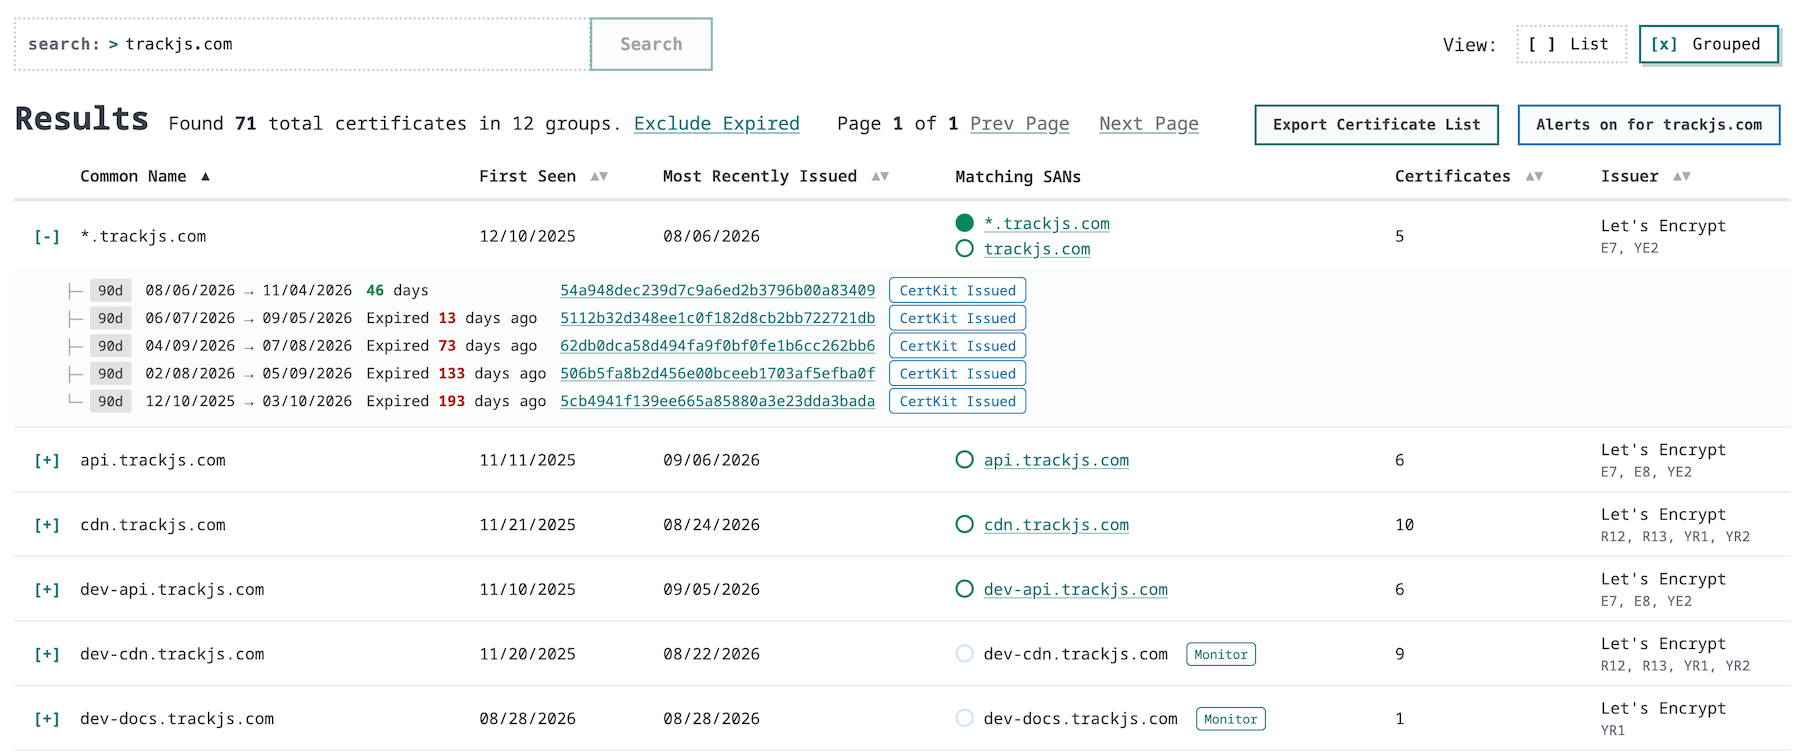Click the hollow circle beside trackjs.com SAN
This screenshot has height=756, width=1800.
click(x=964, y=248)
